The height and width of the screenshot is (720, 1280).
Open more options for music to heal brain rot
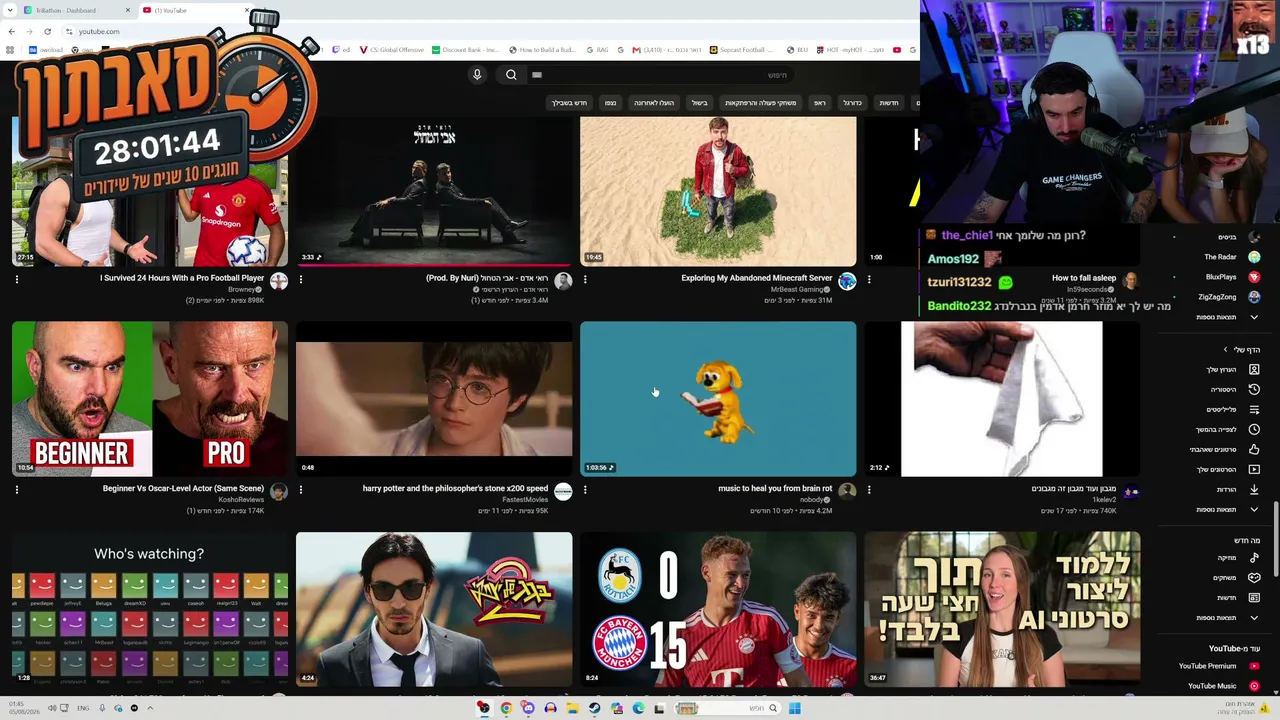(585, 490)
